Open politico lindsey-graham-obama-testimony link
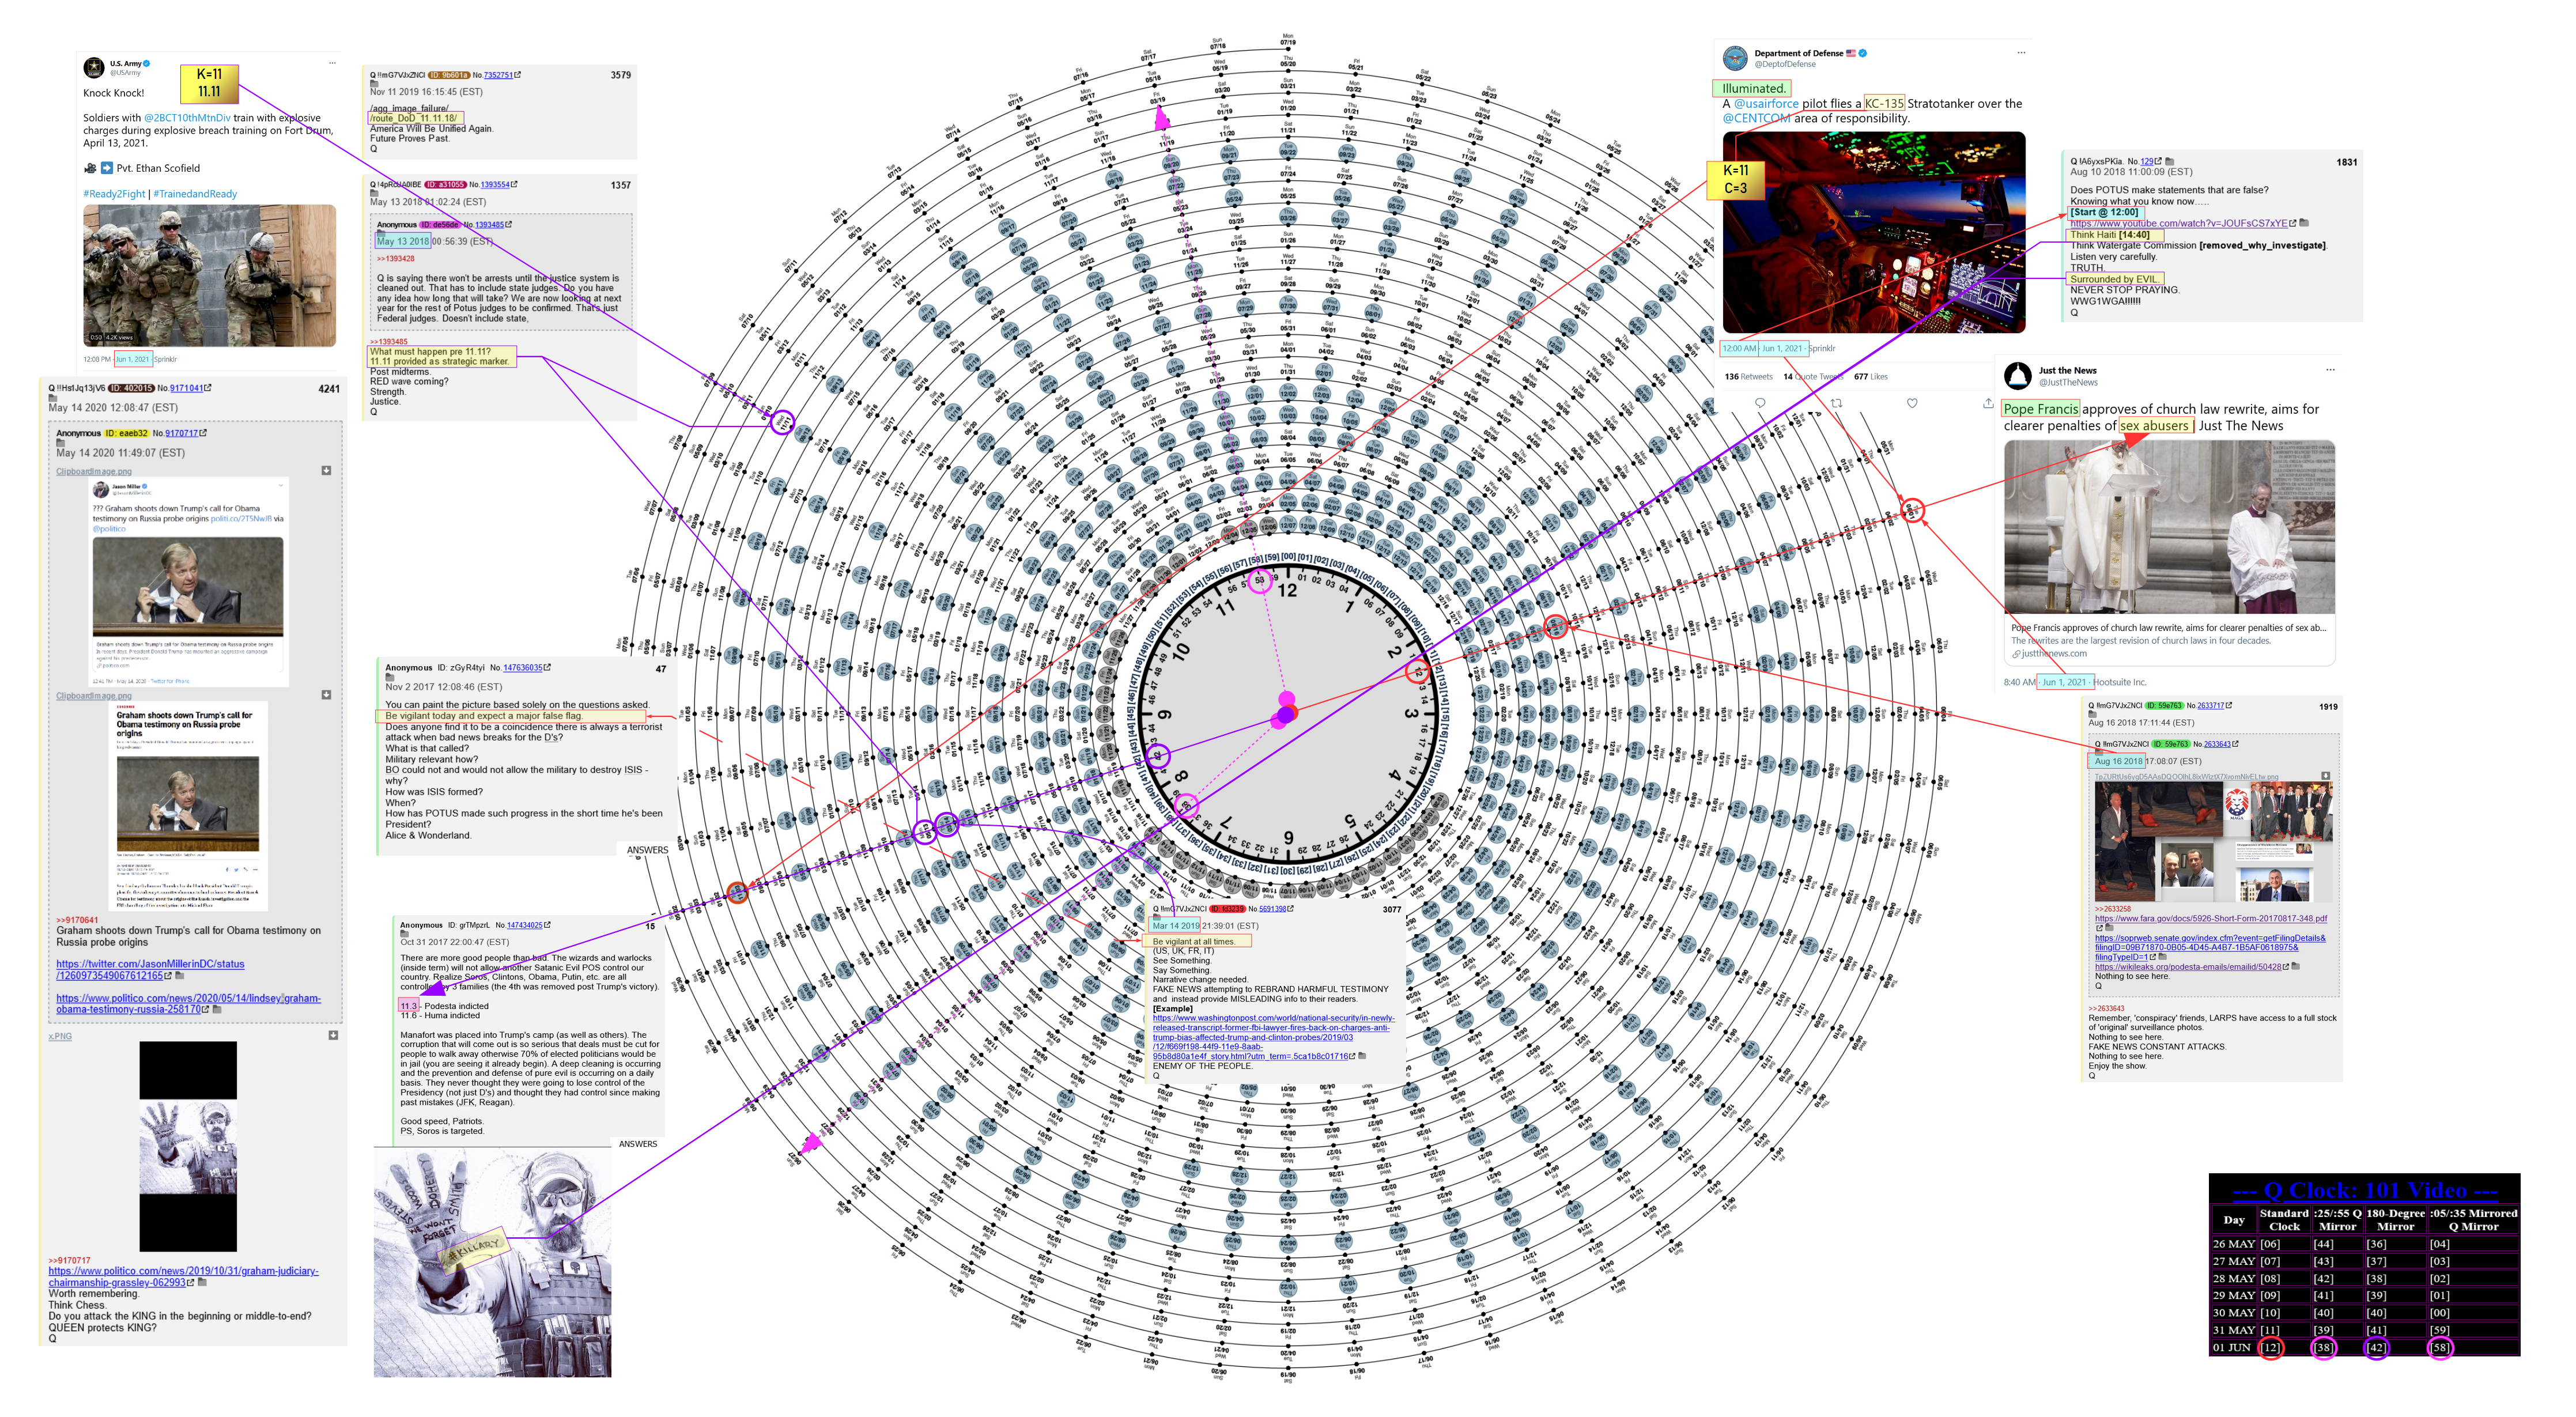 [188, 1004]
